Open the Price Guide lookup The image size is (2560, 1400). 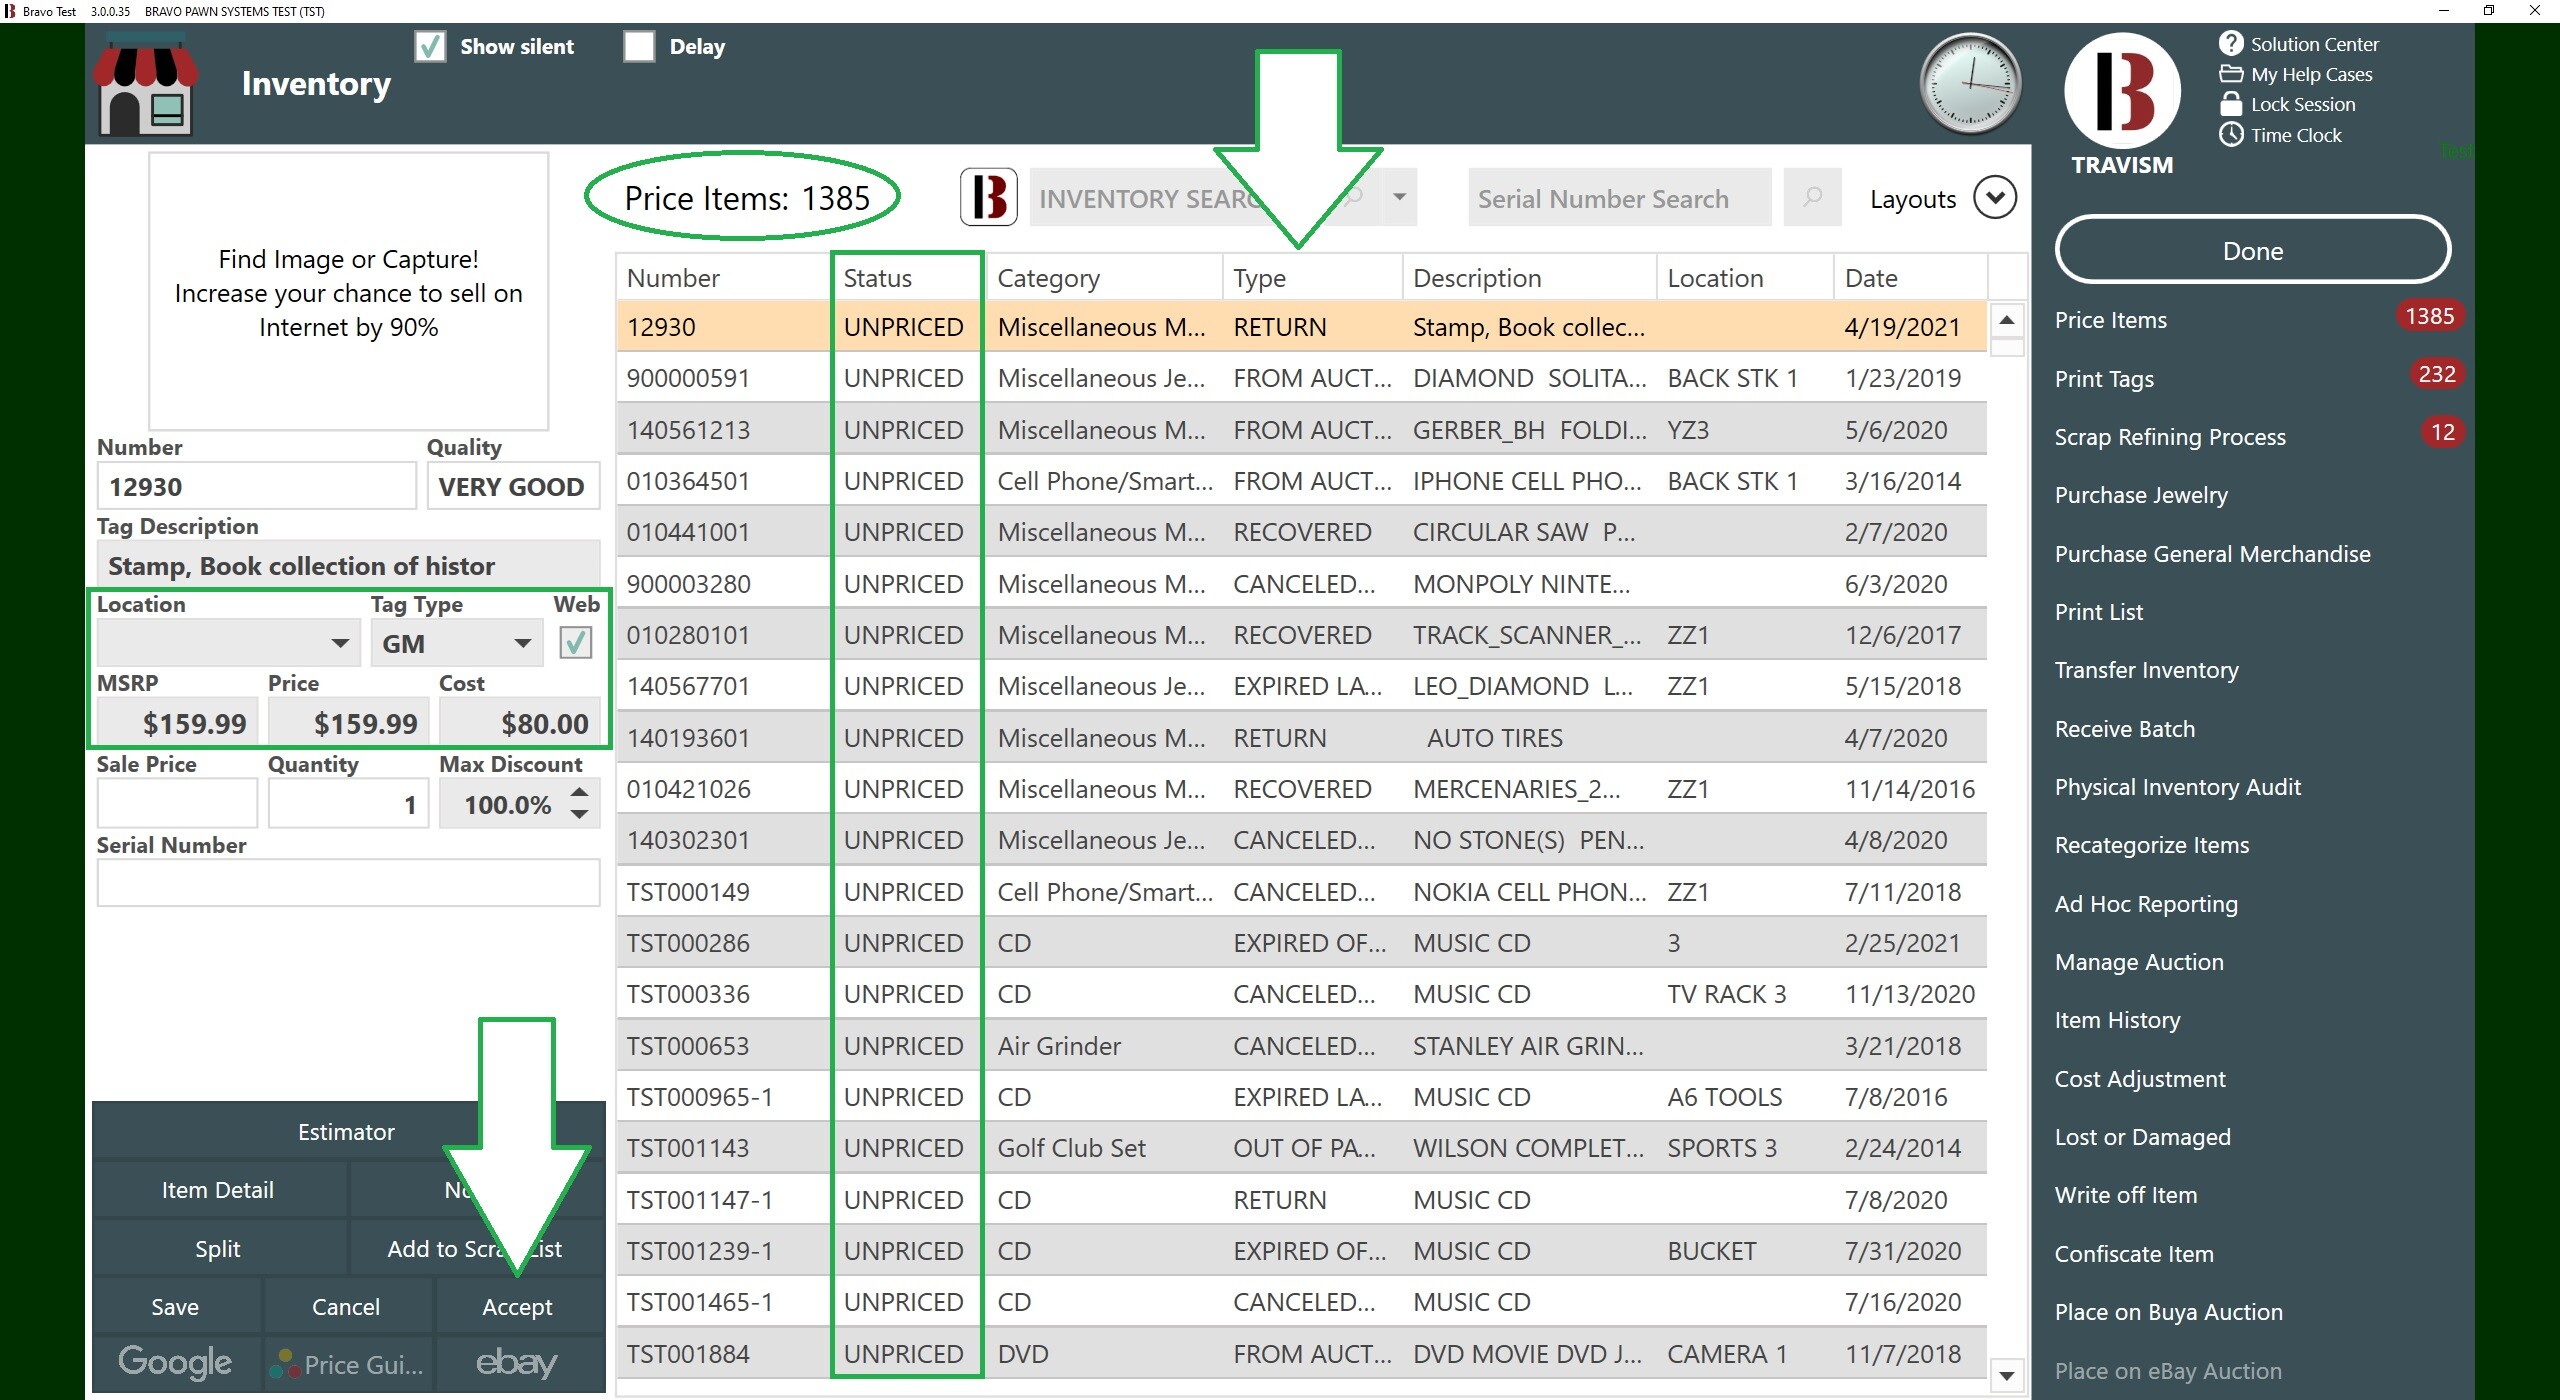pos(348,1363)
